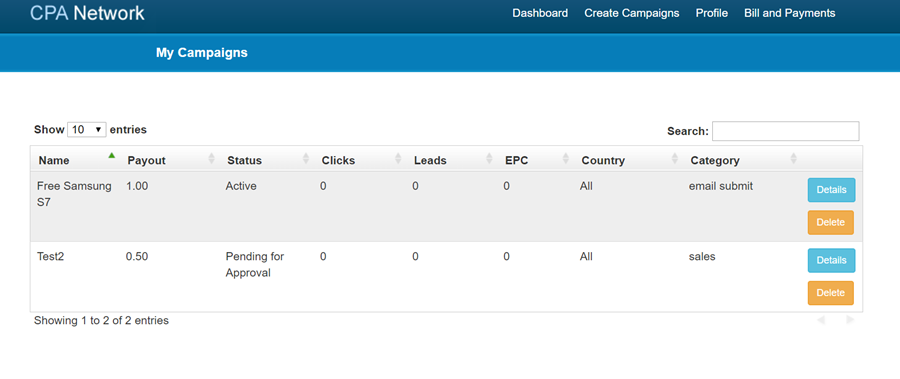Click the previous page arrow
The width and height of the screenshot is (900, 379).
click(x=821, y=320)
